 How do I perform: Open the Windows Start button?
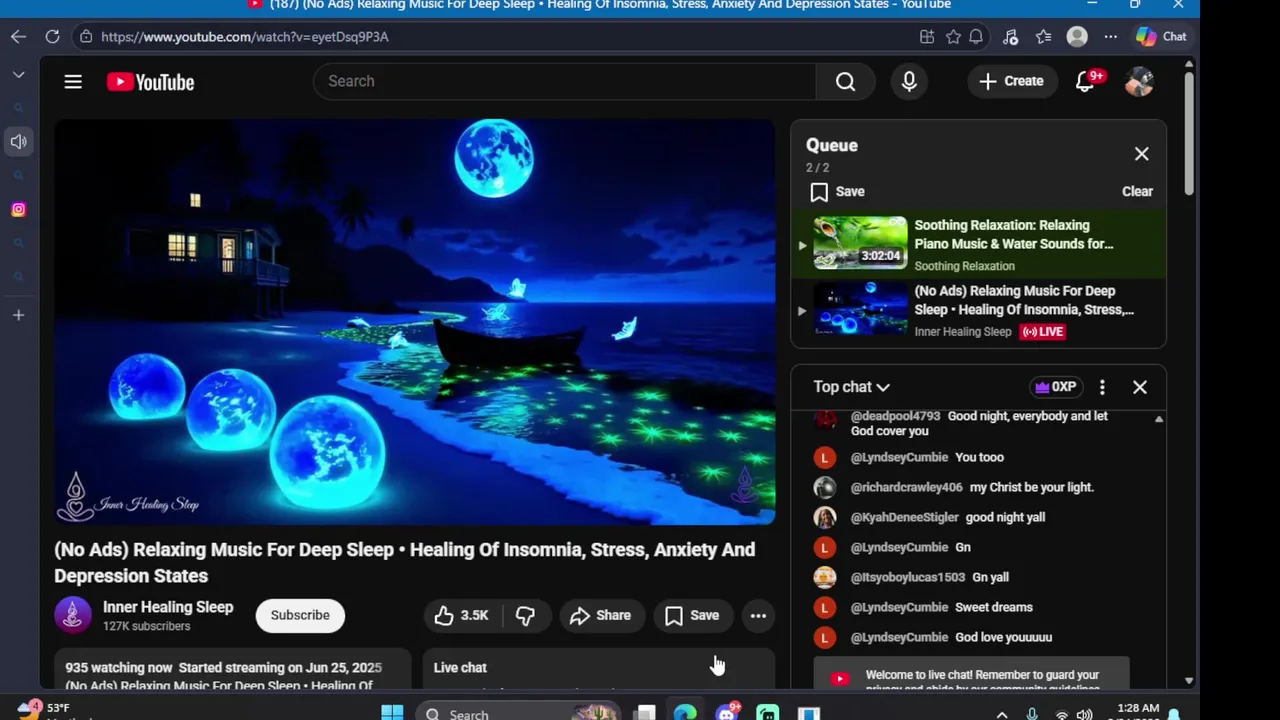pyautogui.click(x=392, y=713)
